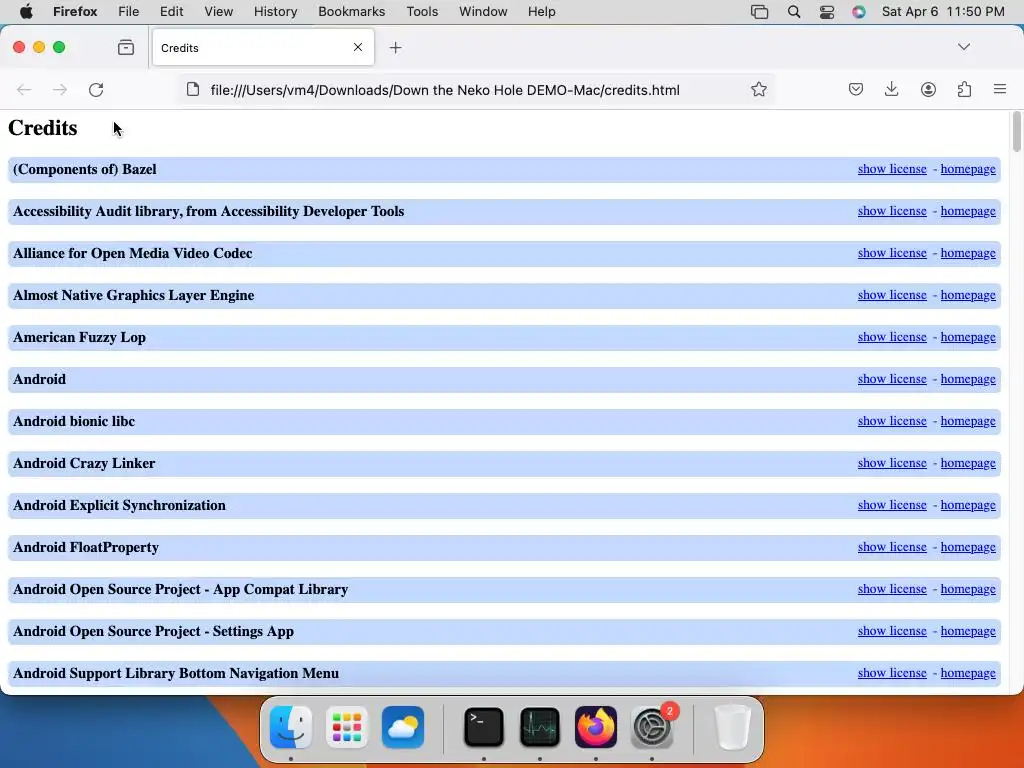Viewport: 1024px width, 768px height.
Task: Open the Almost Native Graphics Layer Engine homepage
Action: click(x=968, y=295)
